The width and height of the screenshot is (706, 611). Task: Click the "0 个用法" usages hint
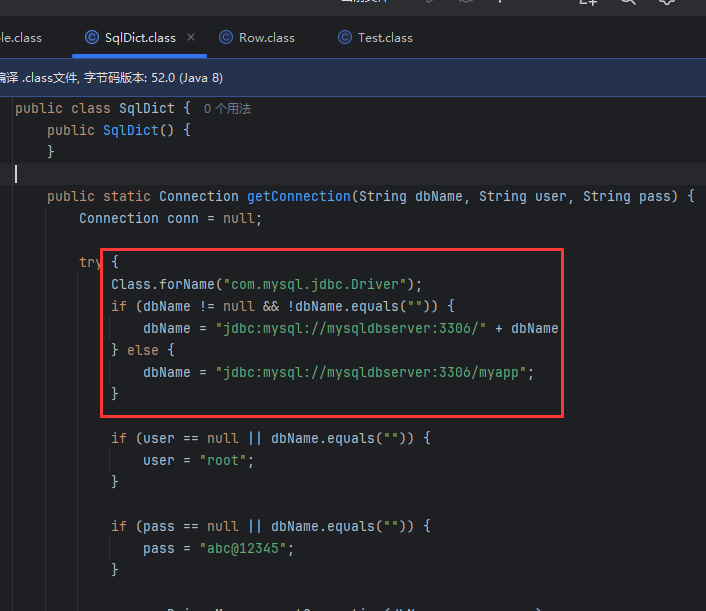(x=227, y=108)
